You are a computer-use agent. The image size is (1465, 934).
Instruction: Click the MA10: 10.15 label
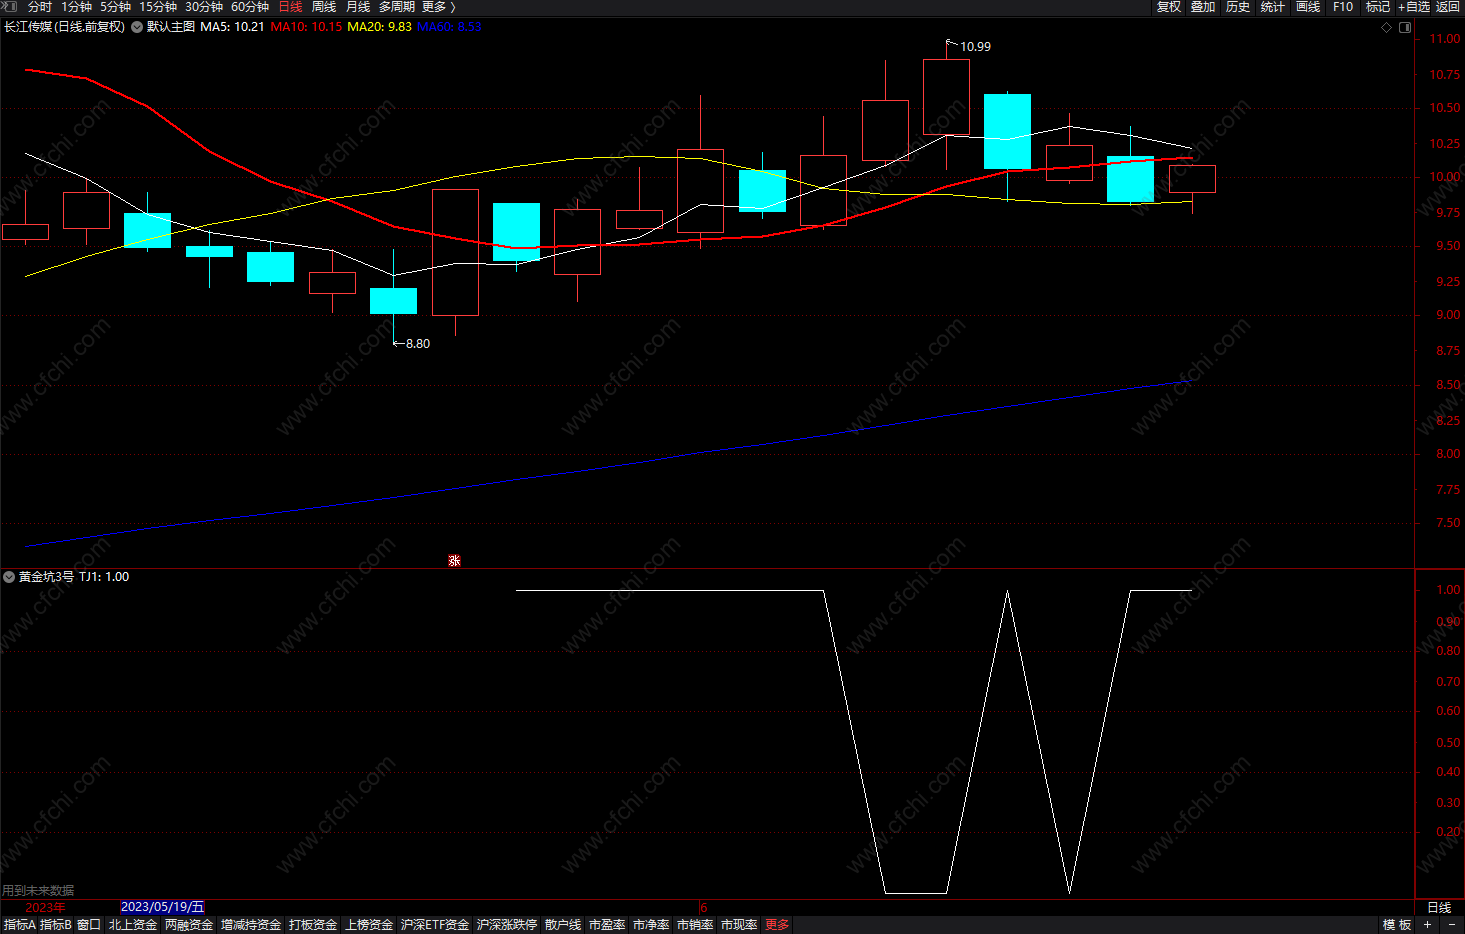point(306,27)
